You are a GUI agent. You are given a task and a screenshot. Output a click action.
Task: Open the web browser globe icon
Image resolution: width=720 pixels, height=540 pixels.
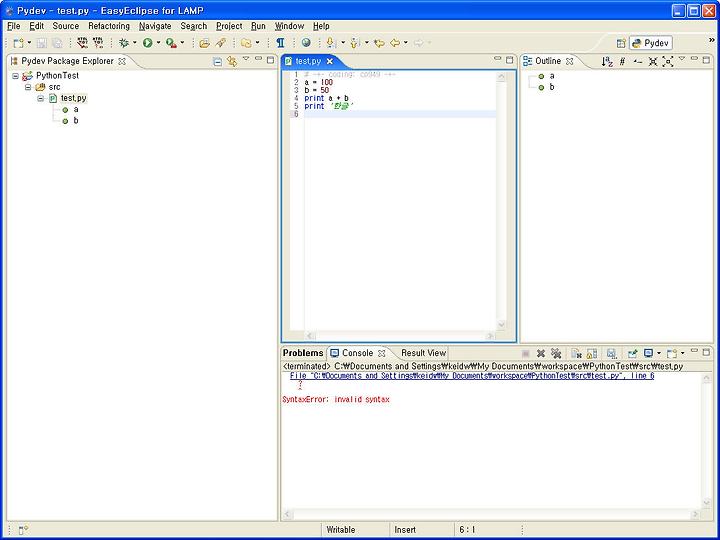click(306, 43)
